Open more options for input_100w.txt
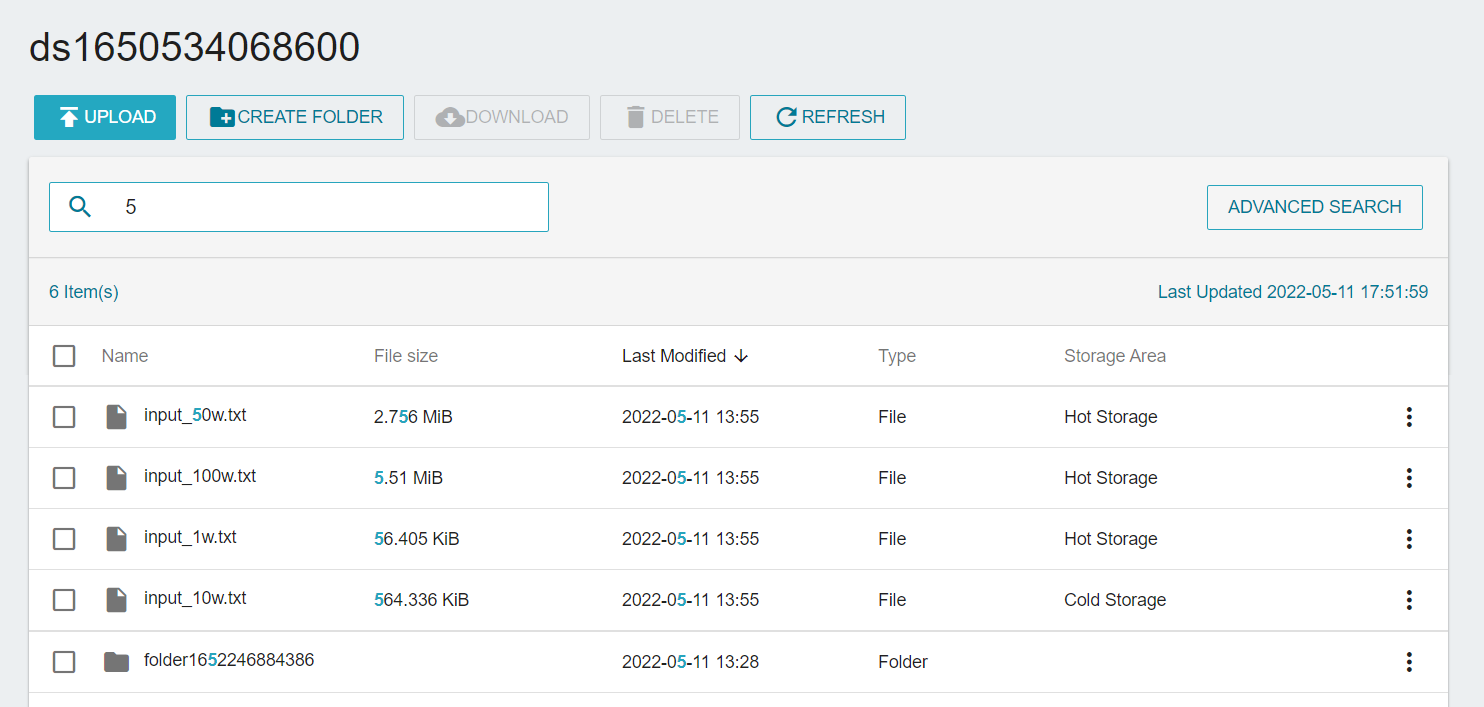The height and width of the screenshot is (707, 1484). coord(1409,478)
